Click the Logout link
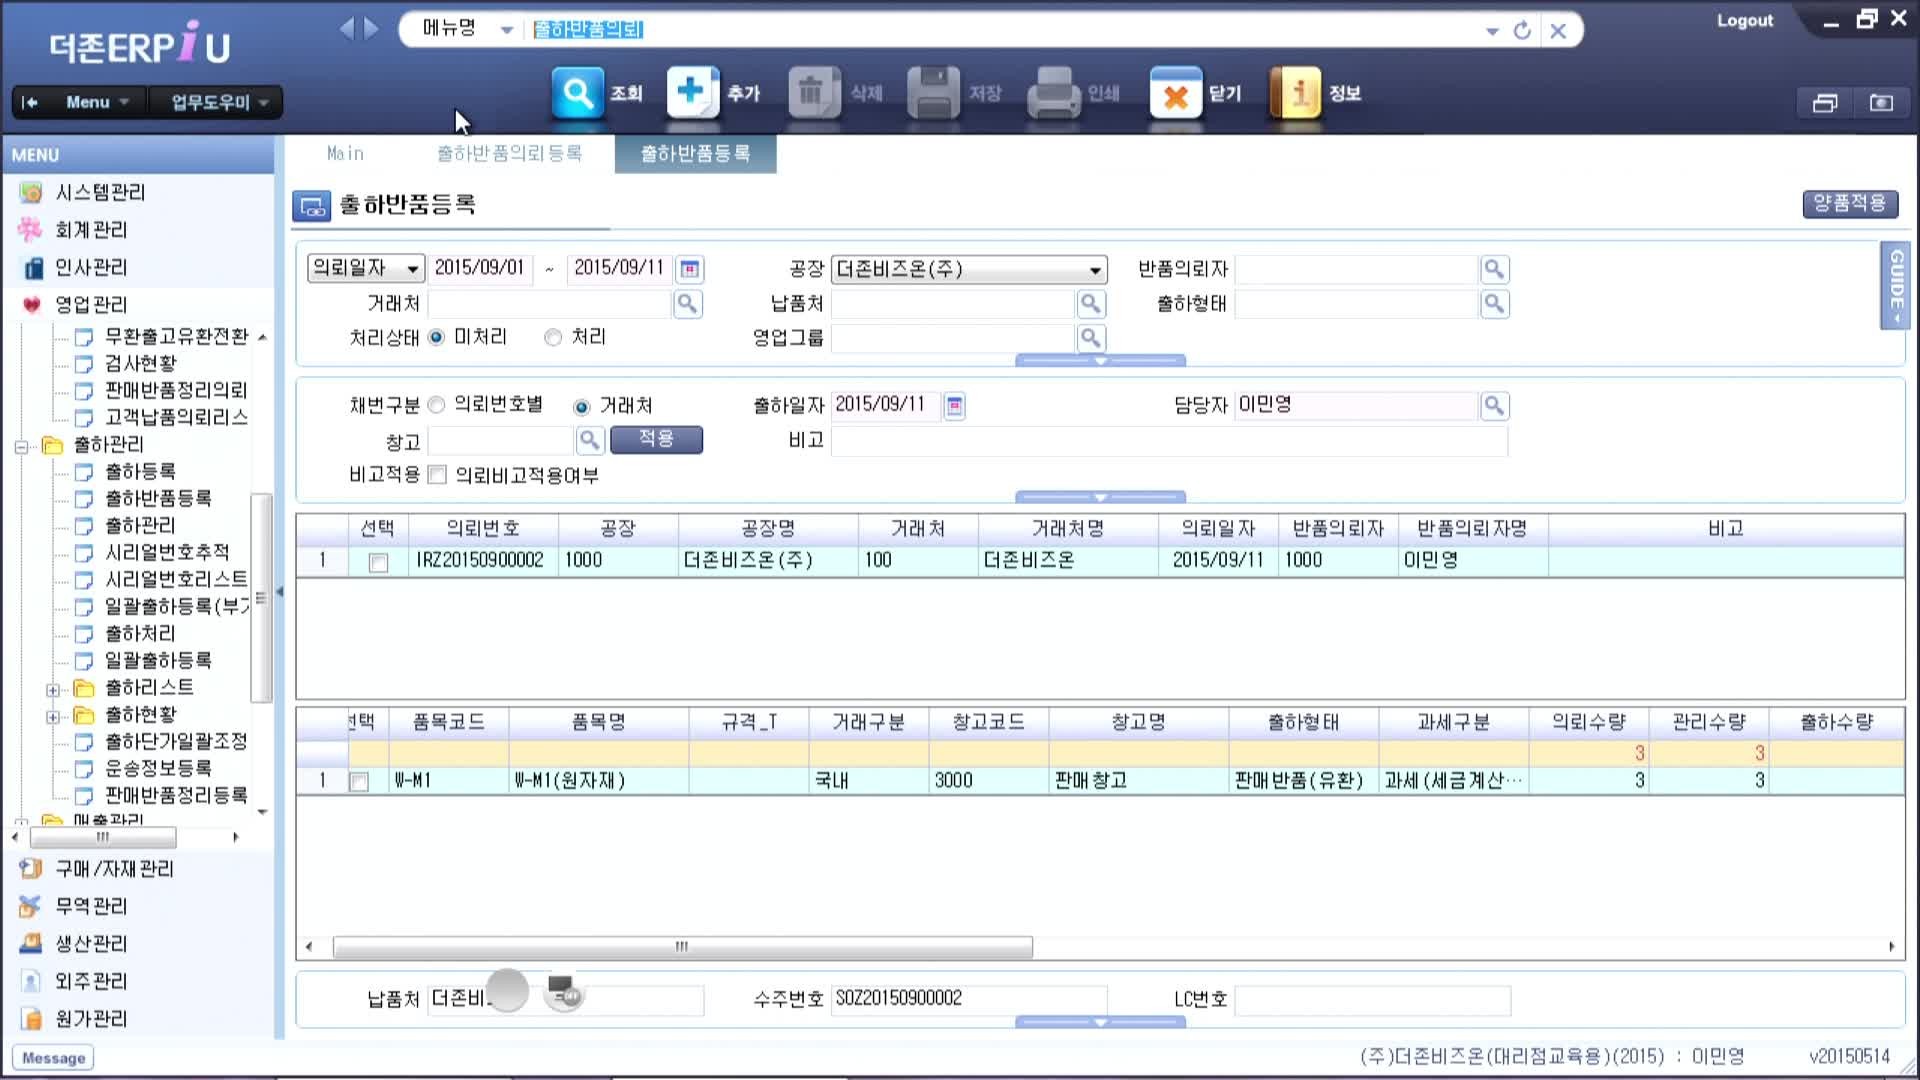This screenshot has width=1920, height=1080. [1745, 20]
